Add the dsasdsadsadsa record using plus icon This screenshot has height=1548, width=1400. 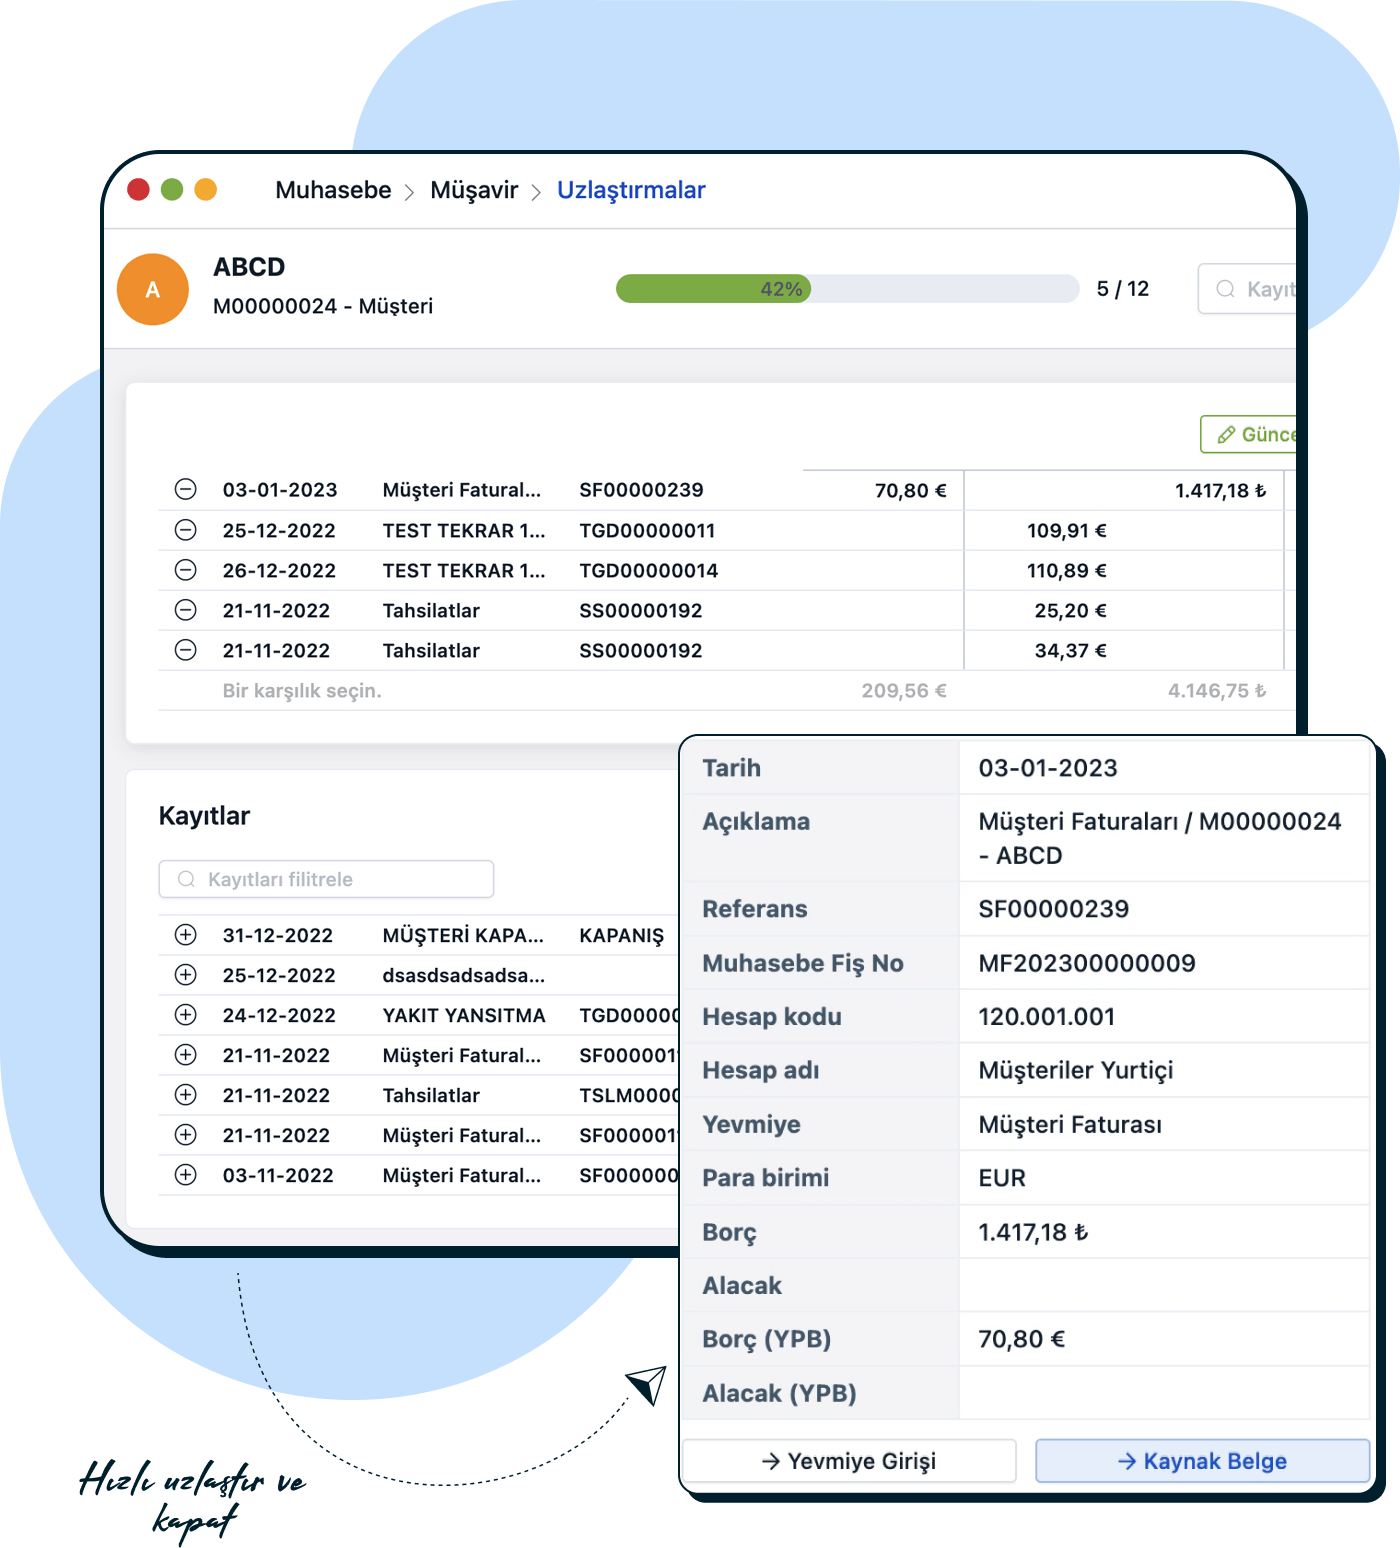pyautogui.click(x=186, y=975)
